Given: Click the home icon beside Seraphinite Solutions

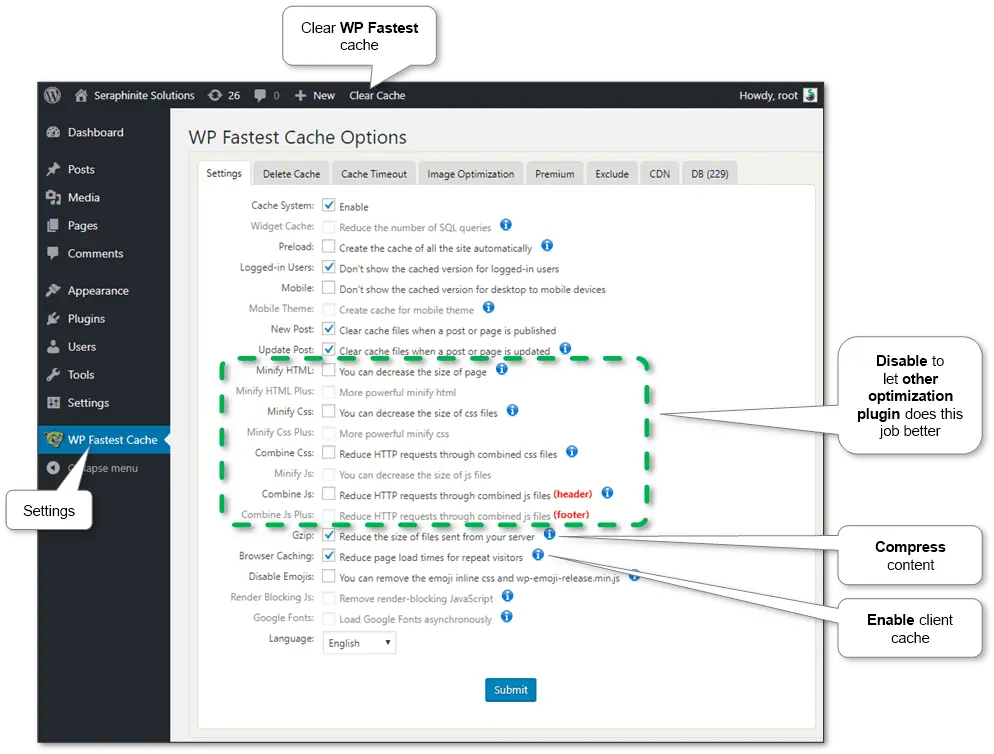Looking at the screenshot, I should pyautogui.click(x=81, y=95).
